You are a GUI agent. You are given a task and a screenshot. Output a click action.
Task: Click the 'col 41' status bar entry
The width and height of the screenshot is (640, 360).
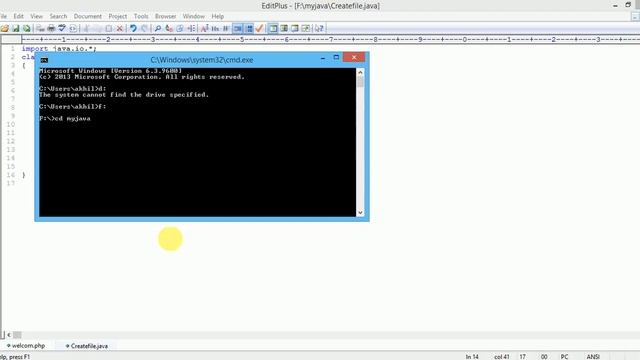click(502, 356)
